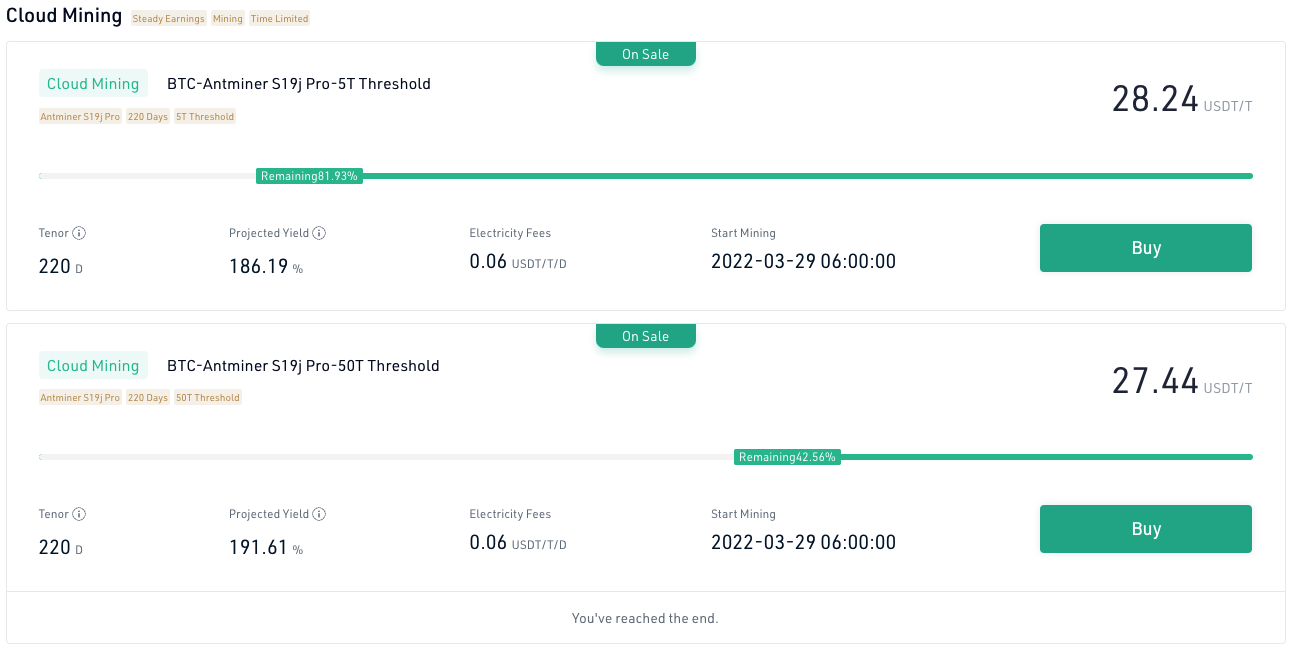This screenshot has height=653, width=1296.
Task: Open the BTC-Antminer S19j Pro-5T Threshold title
Action: click(x=299, y=84)
